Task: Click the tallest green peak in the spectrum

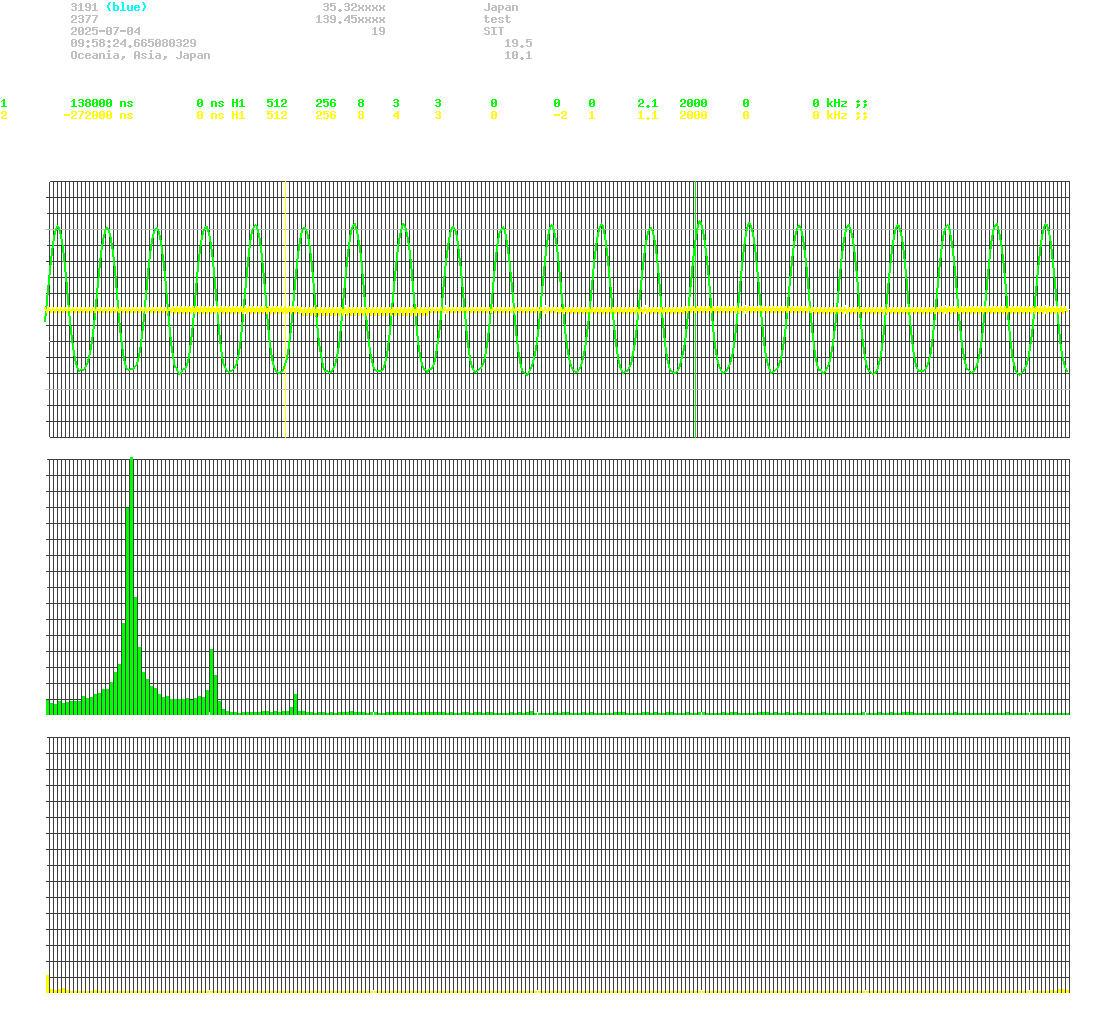Action: (x=131, y=585)
